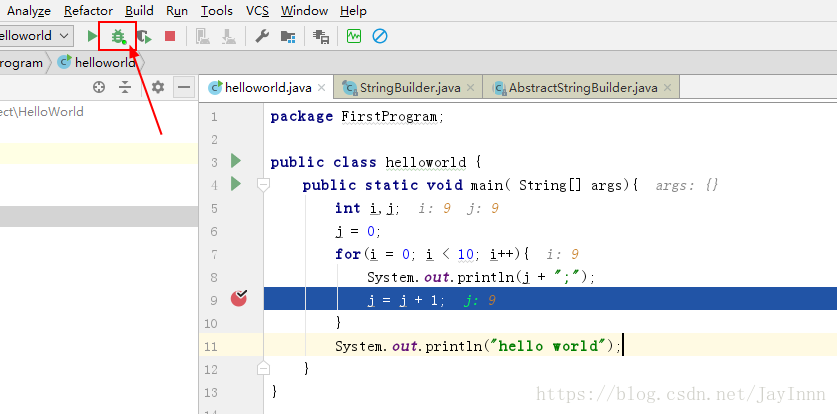
Task: Click the fold end marker on line 12
Action: pos(263,369)
